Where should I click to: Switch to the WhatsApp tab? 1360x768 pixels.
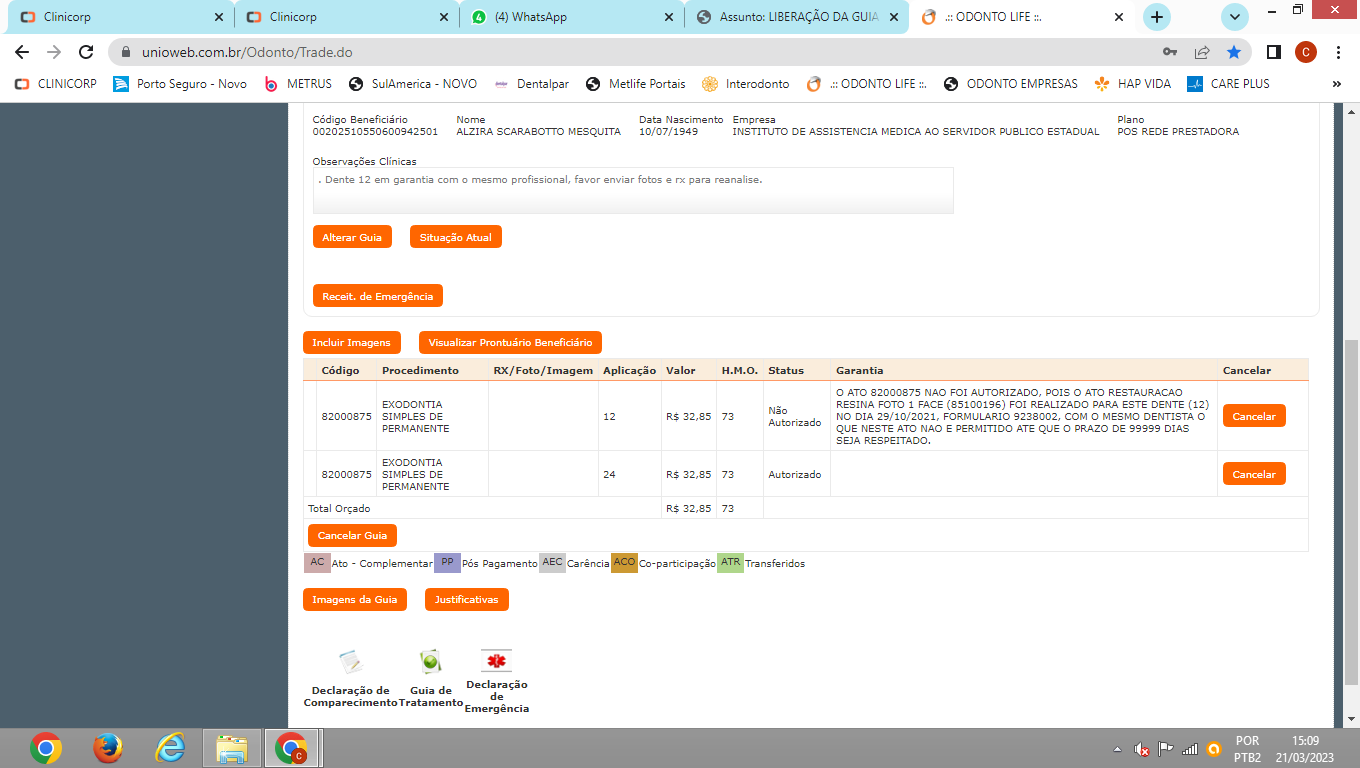571,17
